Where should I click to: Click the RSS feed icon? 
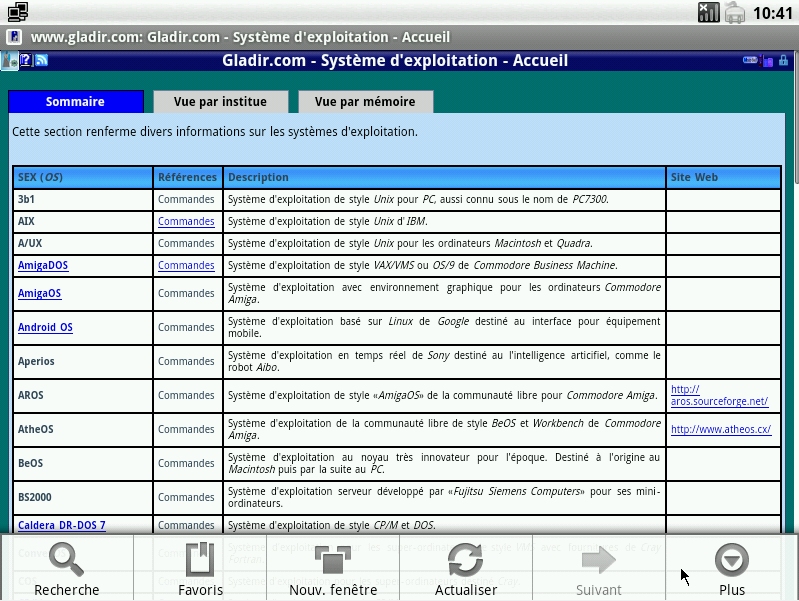click(x=42, y=61)
